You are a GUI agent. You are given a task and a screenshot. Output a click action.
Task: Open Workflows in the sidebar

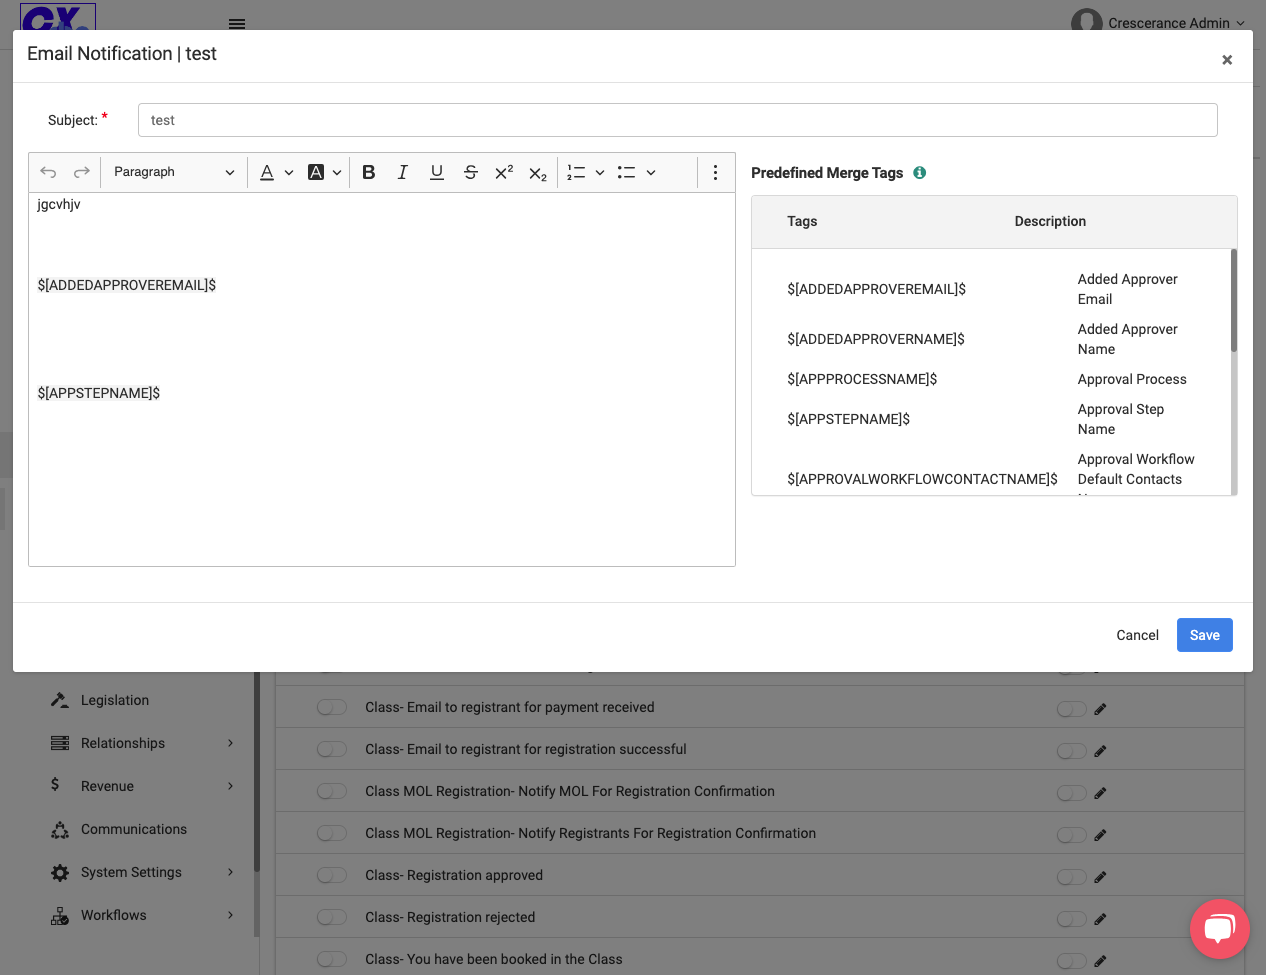(114, 915)
